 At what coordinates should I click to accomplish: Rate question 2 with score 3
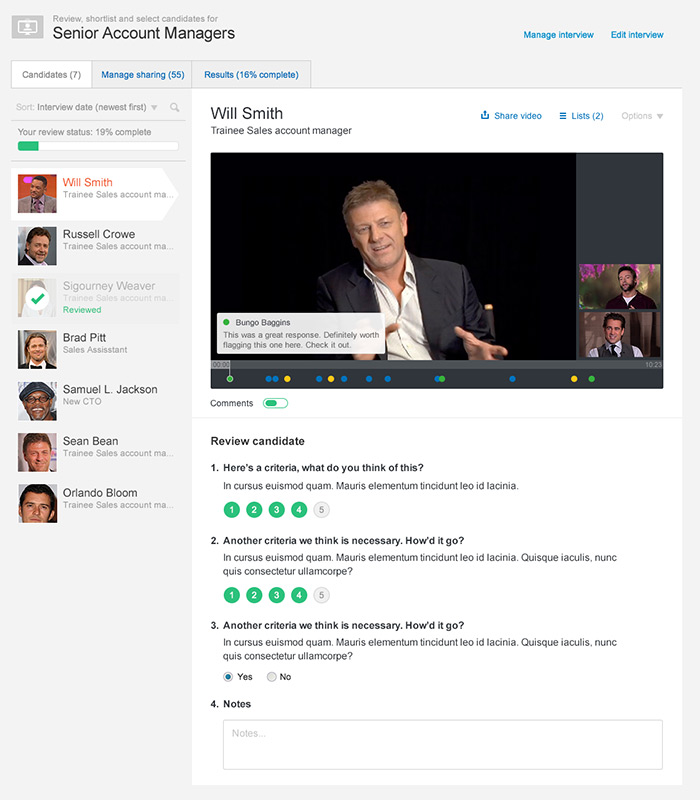pos(277,595)
